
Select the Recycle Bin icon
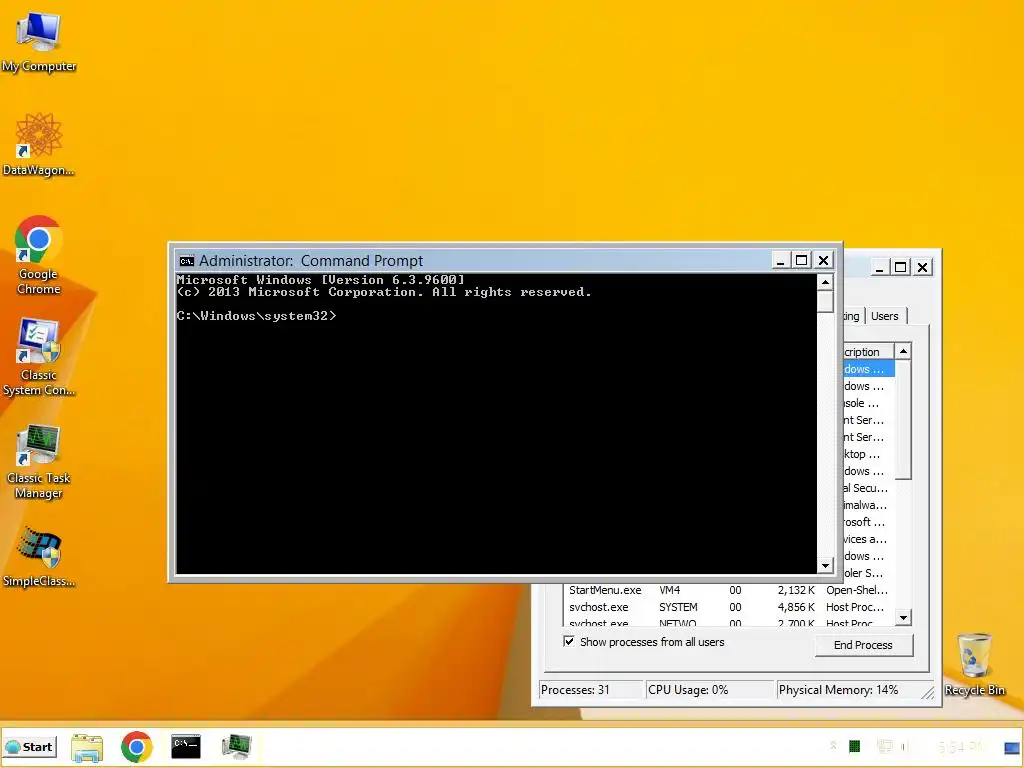[974, 664]
